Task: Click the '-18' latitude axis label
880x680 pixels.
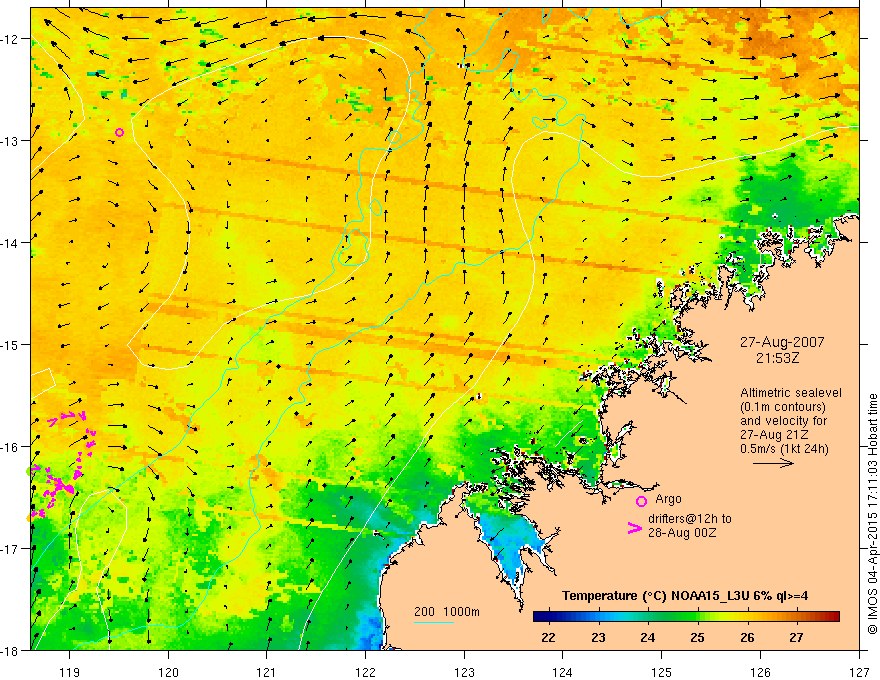Action: click(x=11, y=650)
